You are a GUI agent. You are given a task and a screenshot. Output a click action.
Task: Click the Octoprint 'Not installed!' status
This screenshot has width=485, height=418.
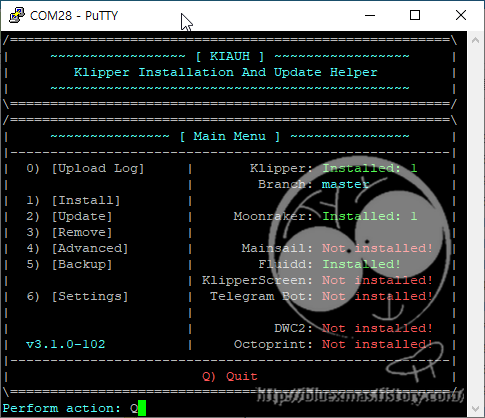pyautogui.click(x=377, y=344)
